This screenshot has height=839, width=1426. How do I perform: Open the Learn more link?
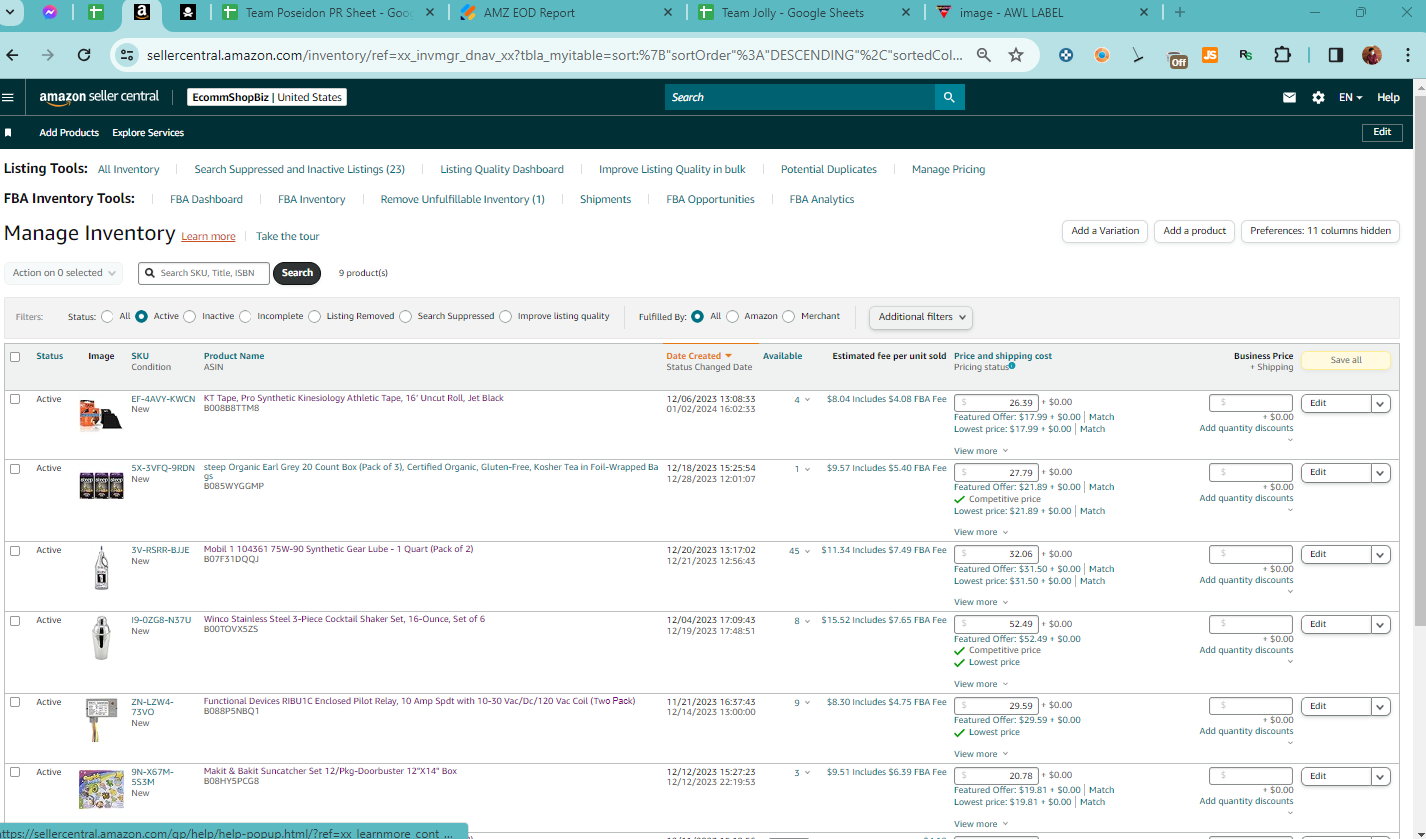[208, 237]
